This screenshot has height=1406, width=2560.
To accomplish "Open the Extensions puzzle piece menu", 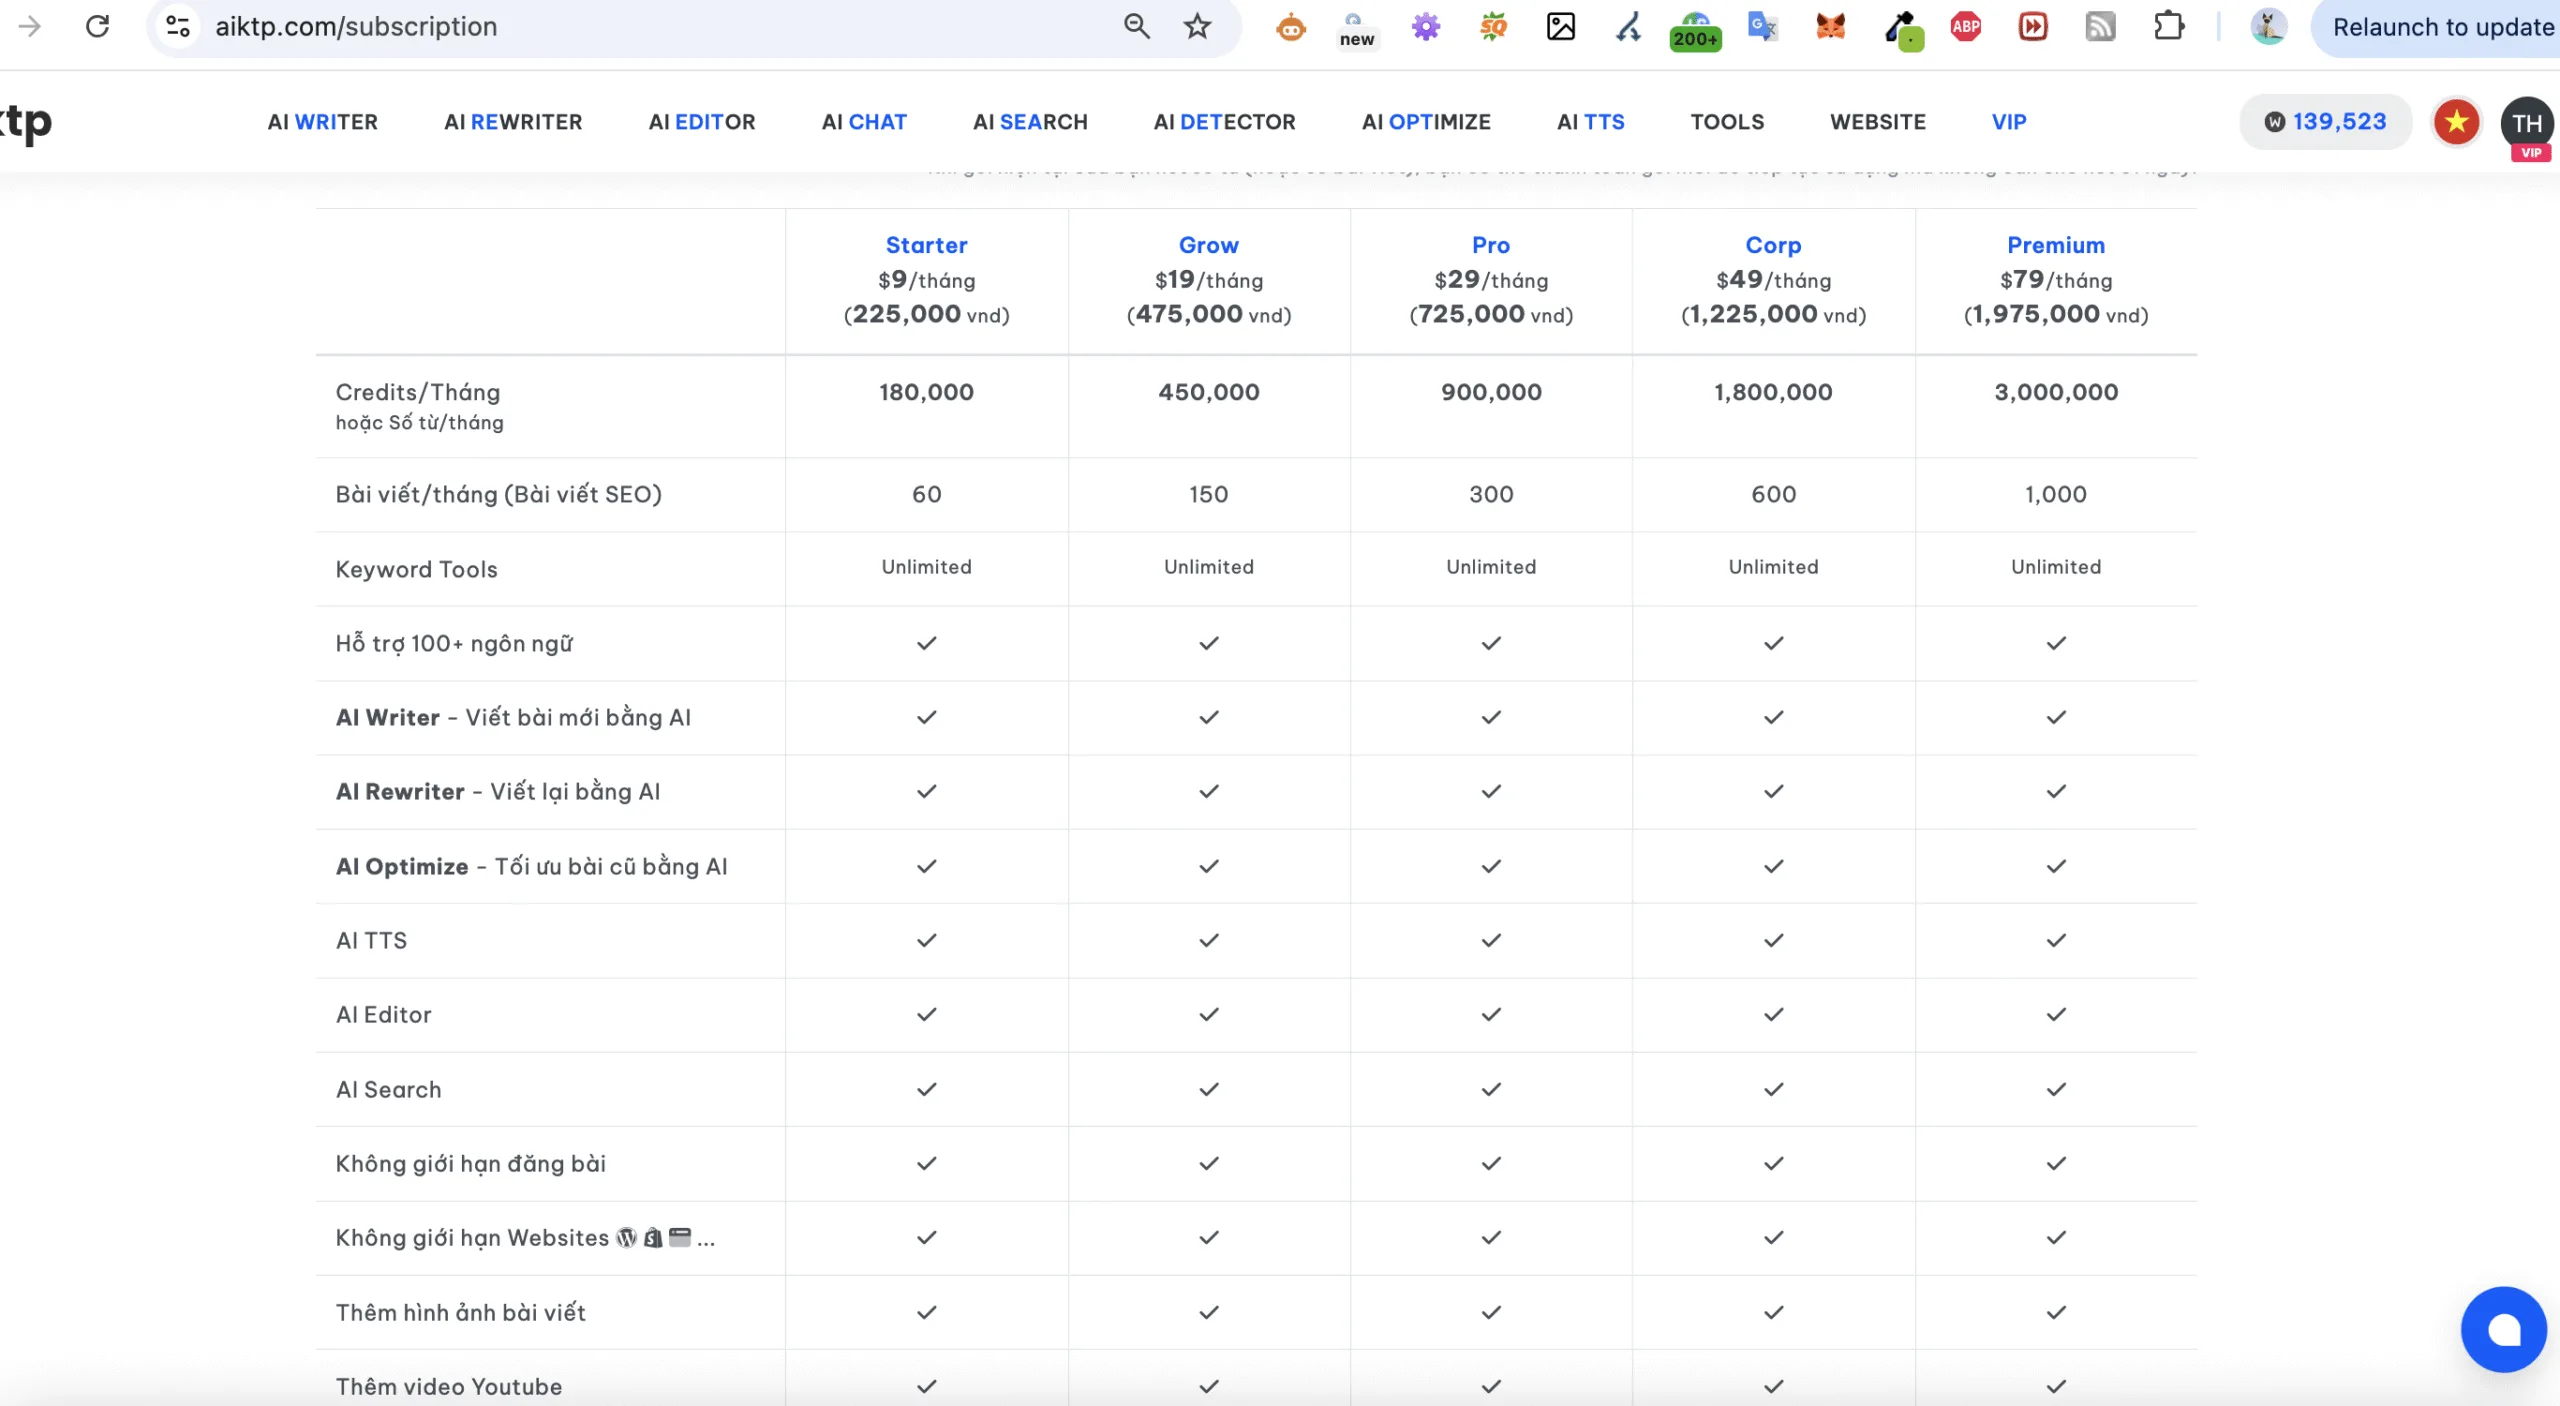I will point(2168,26).
